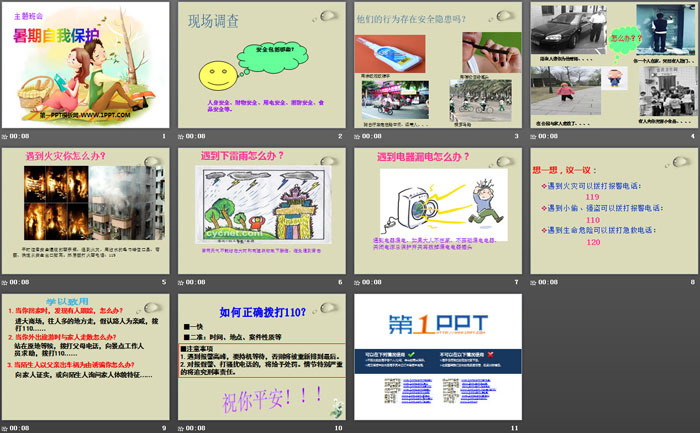Select slide 4 thumbnail with black car photo
This screenshot has width=700, height=433.
pyautogui.click(x=614, y=65)
